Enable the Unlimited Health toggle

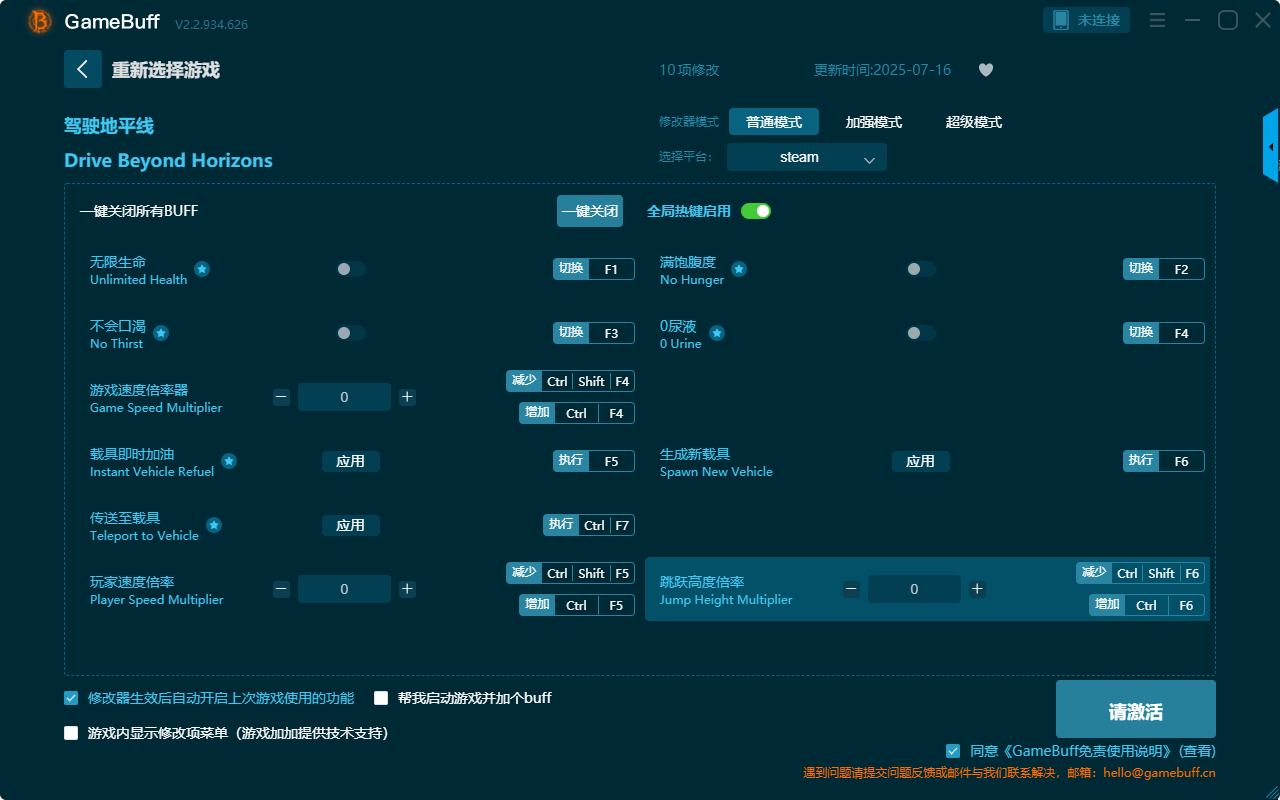pyautogui.click(x=350, y=268)
